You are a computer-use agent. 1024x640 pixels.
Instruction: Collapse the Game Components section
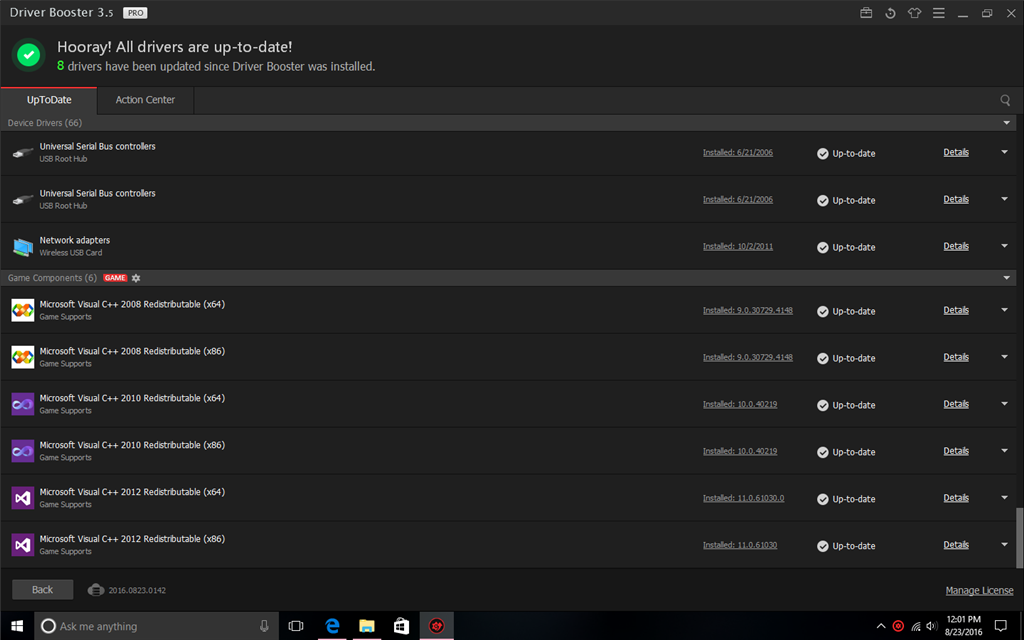(1006, 278)
